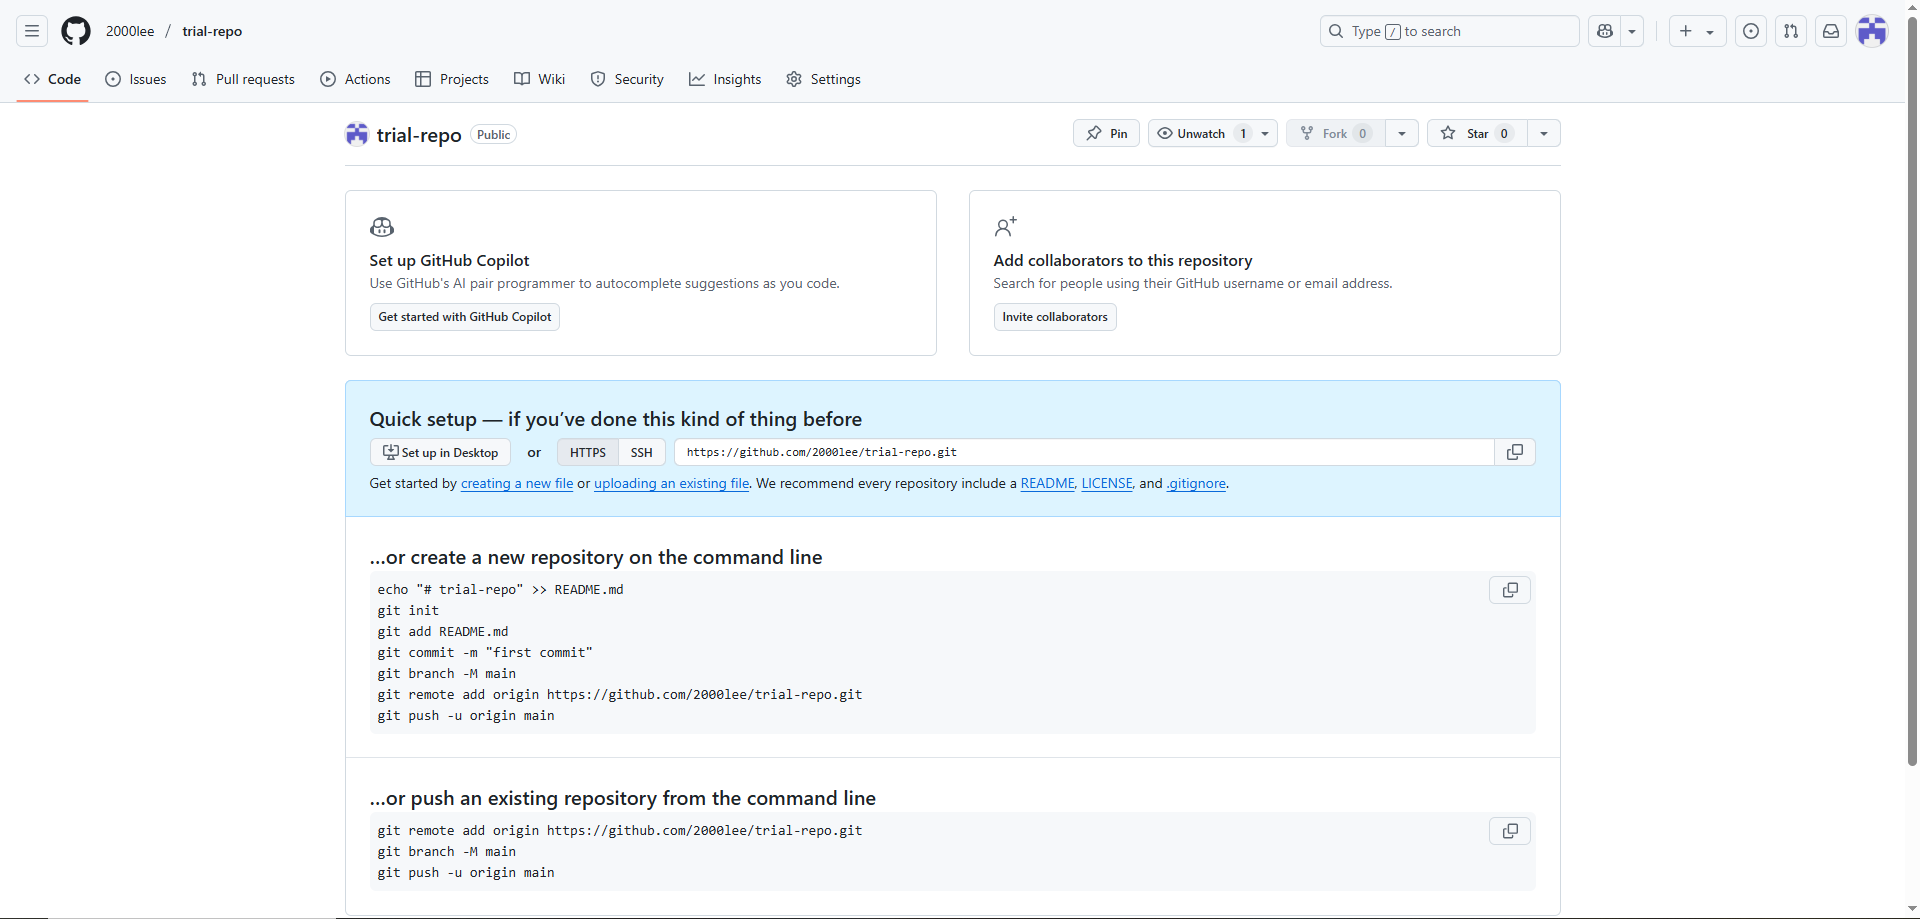Click the Fork button

(x=1336, y=133)
